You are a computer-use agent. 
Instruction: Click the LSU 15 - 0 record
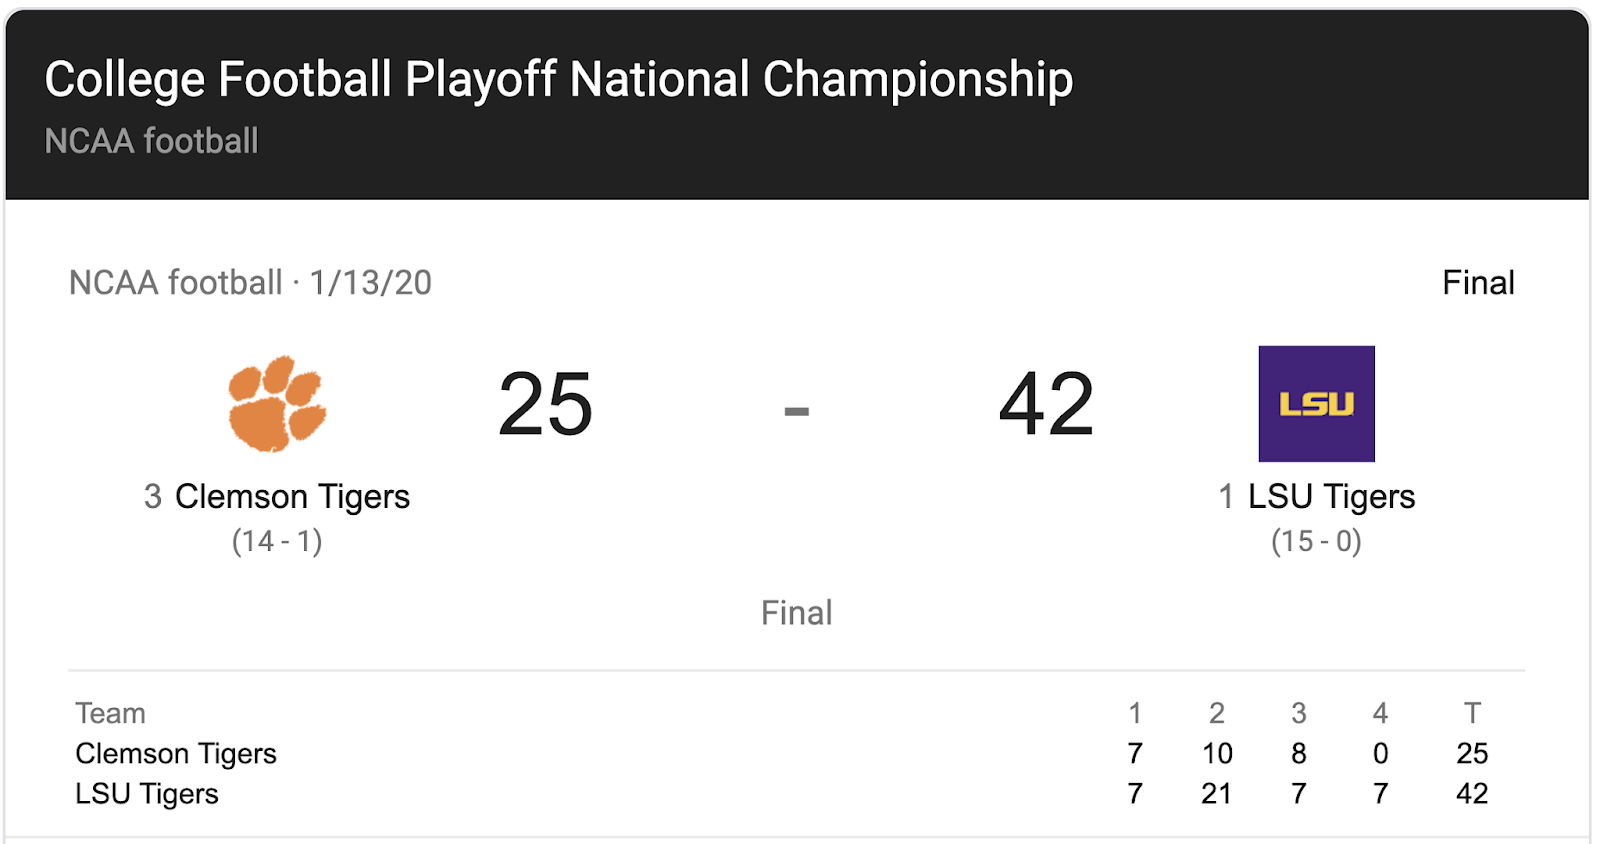1316,541
